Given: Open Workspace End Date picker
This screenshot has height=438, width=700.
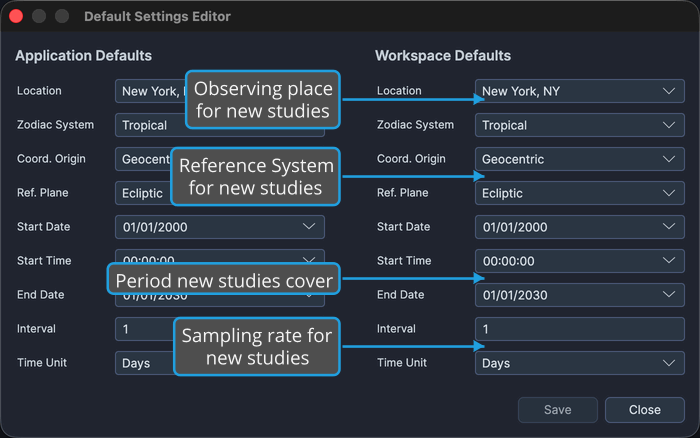Looking at the screenshot, I should tap(579, 295).
